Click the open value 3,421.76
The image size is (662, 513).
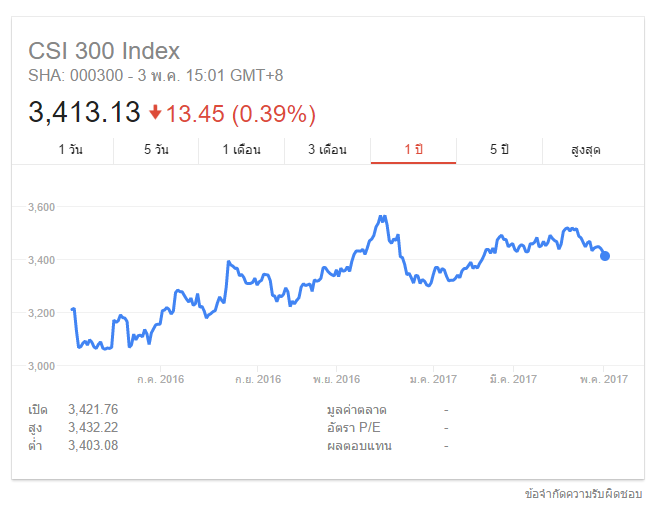pos(93,409)
